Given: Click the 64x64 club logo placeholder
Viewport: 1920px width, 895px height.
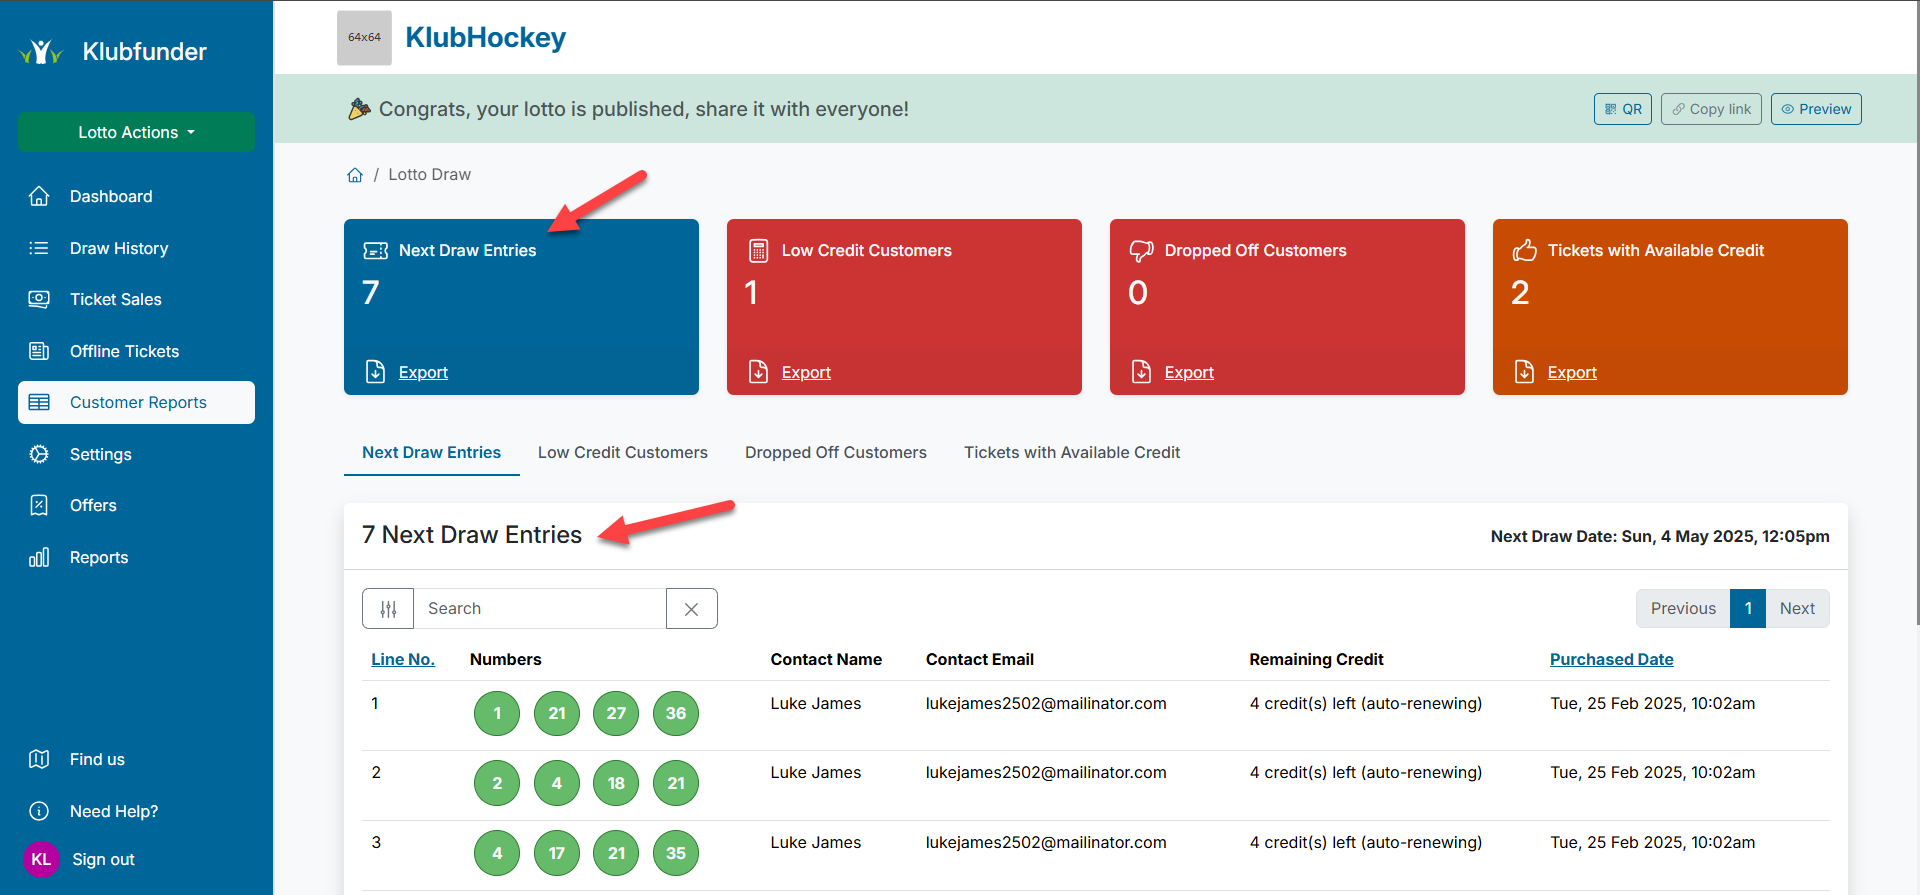Looking at the screenshot, I should (x=364, y=38).
